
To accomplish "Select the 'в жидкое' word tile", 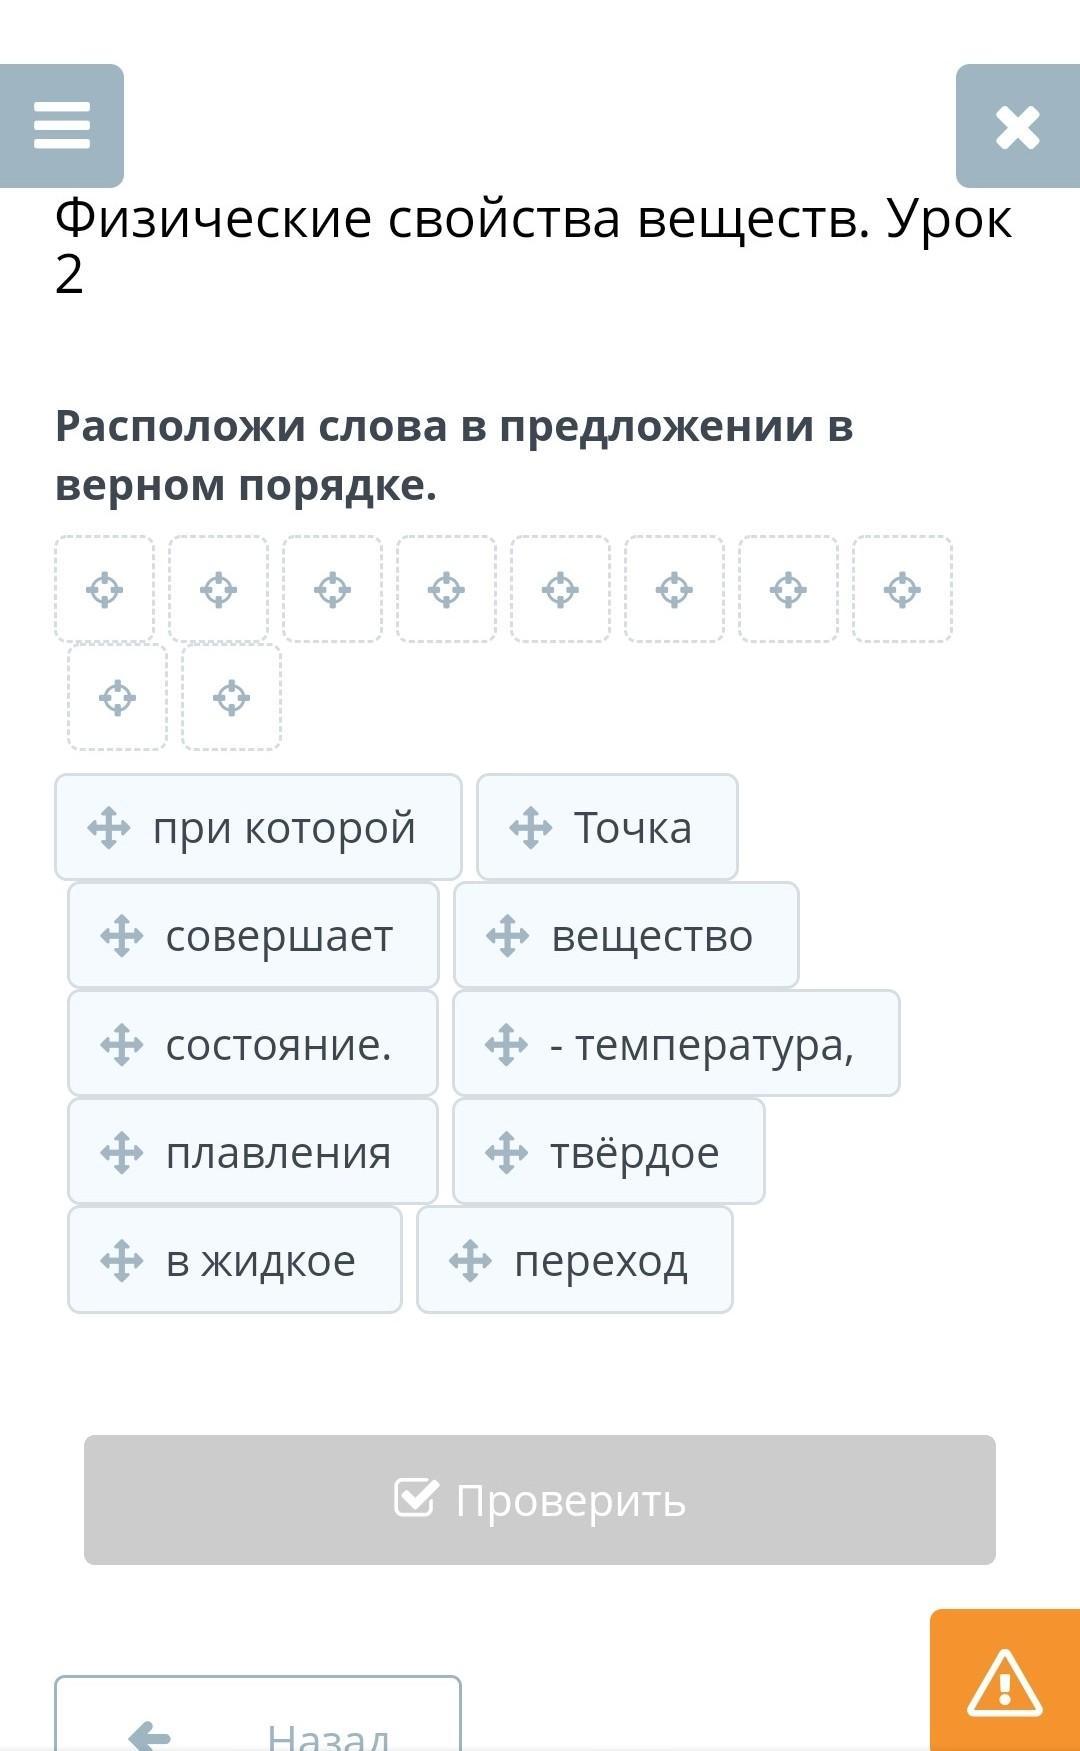I will (x=235, y=1260).
